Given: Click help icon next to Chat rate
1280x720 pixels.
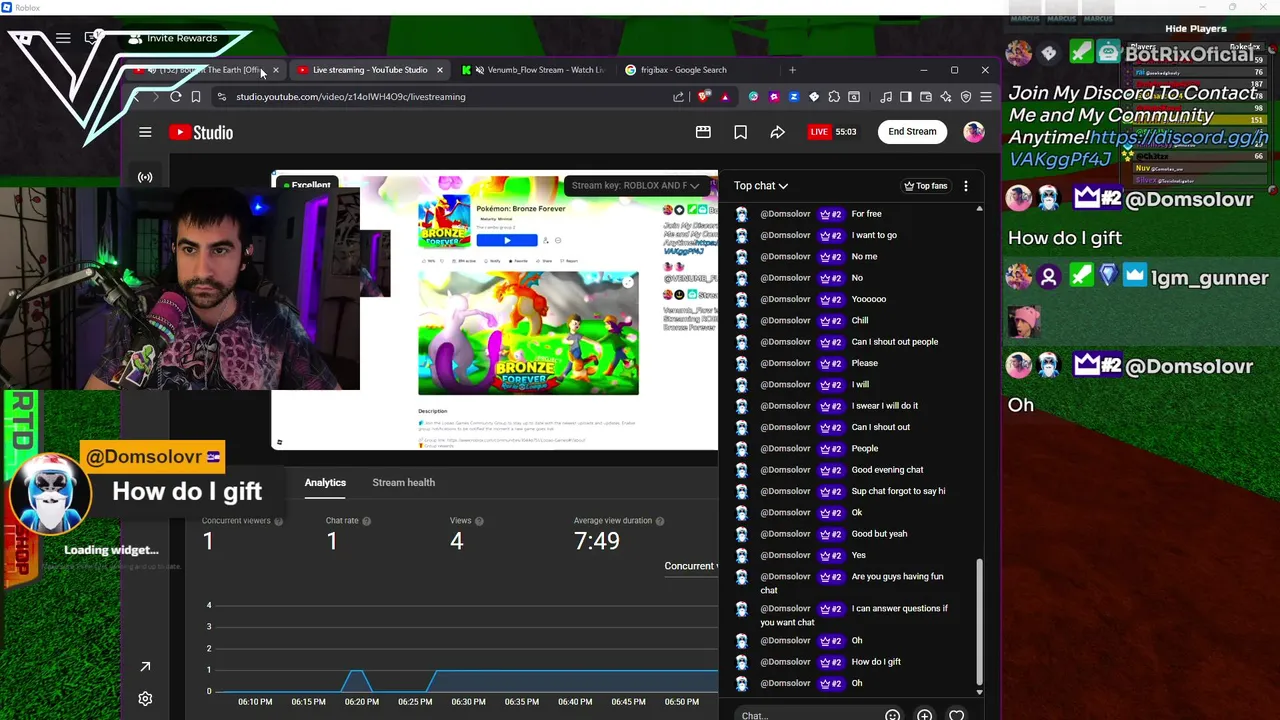Looking at the screenshot, I should 367,521.
